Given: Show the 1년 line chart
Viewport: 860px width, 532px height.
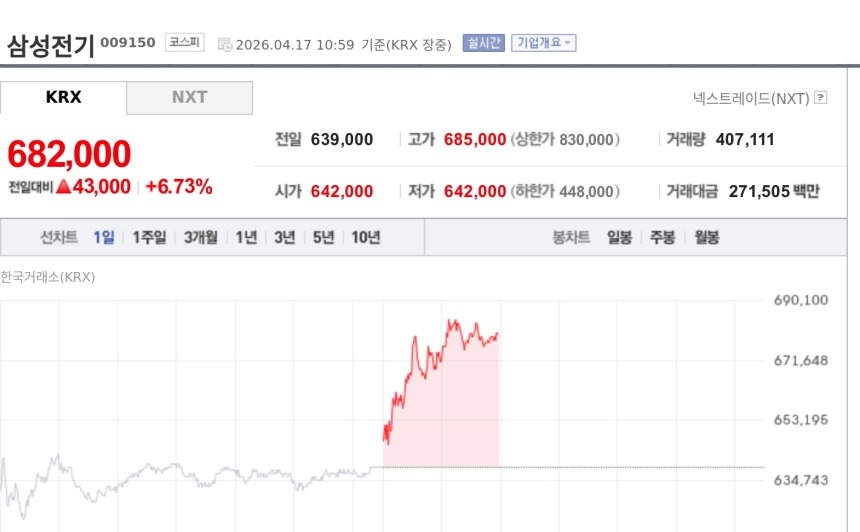Looking at the screenshot, I should (246, 237).
